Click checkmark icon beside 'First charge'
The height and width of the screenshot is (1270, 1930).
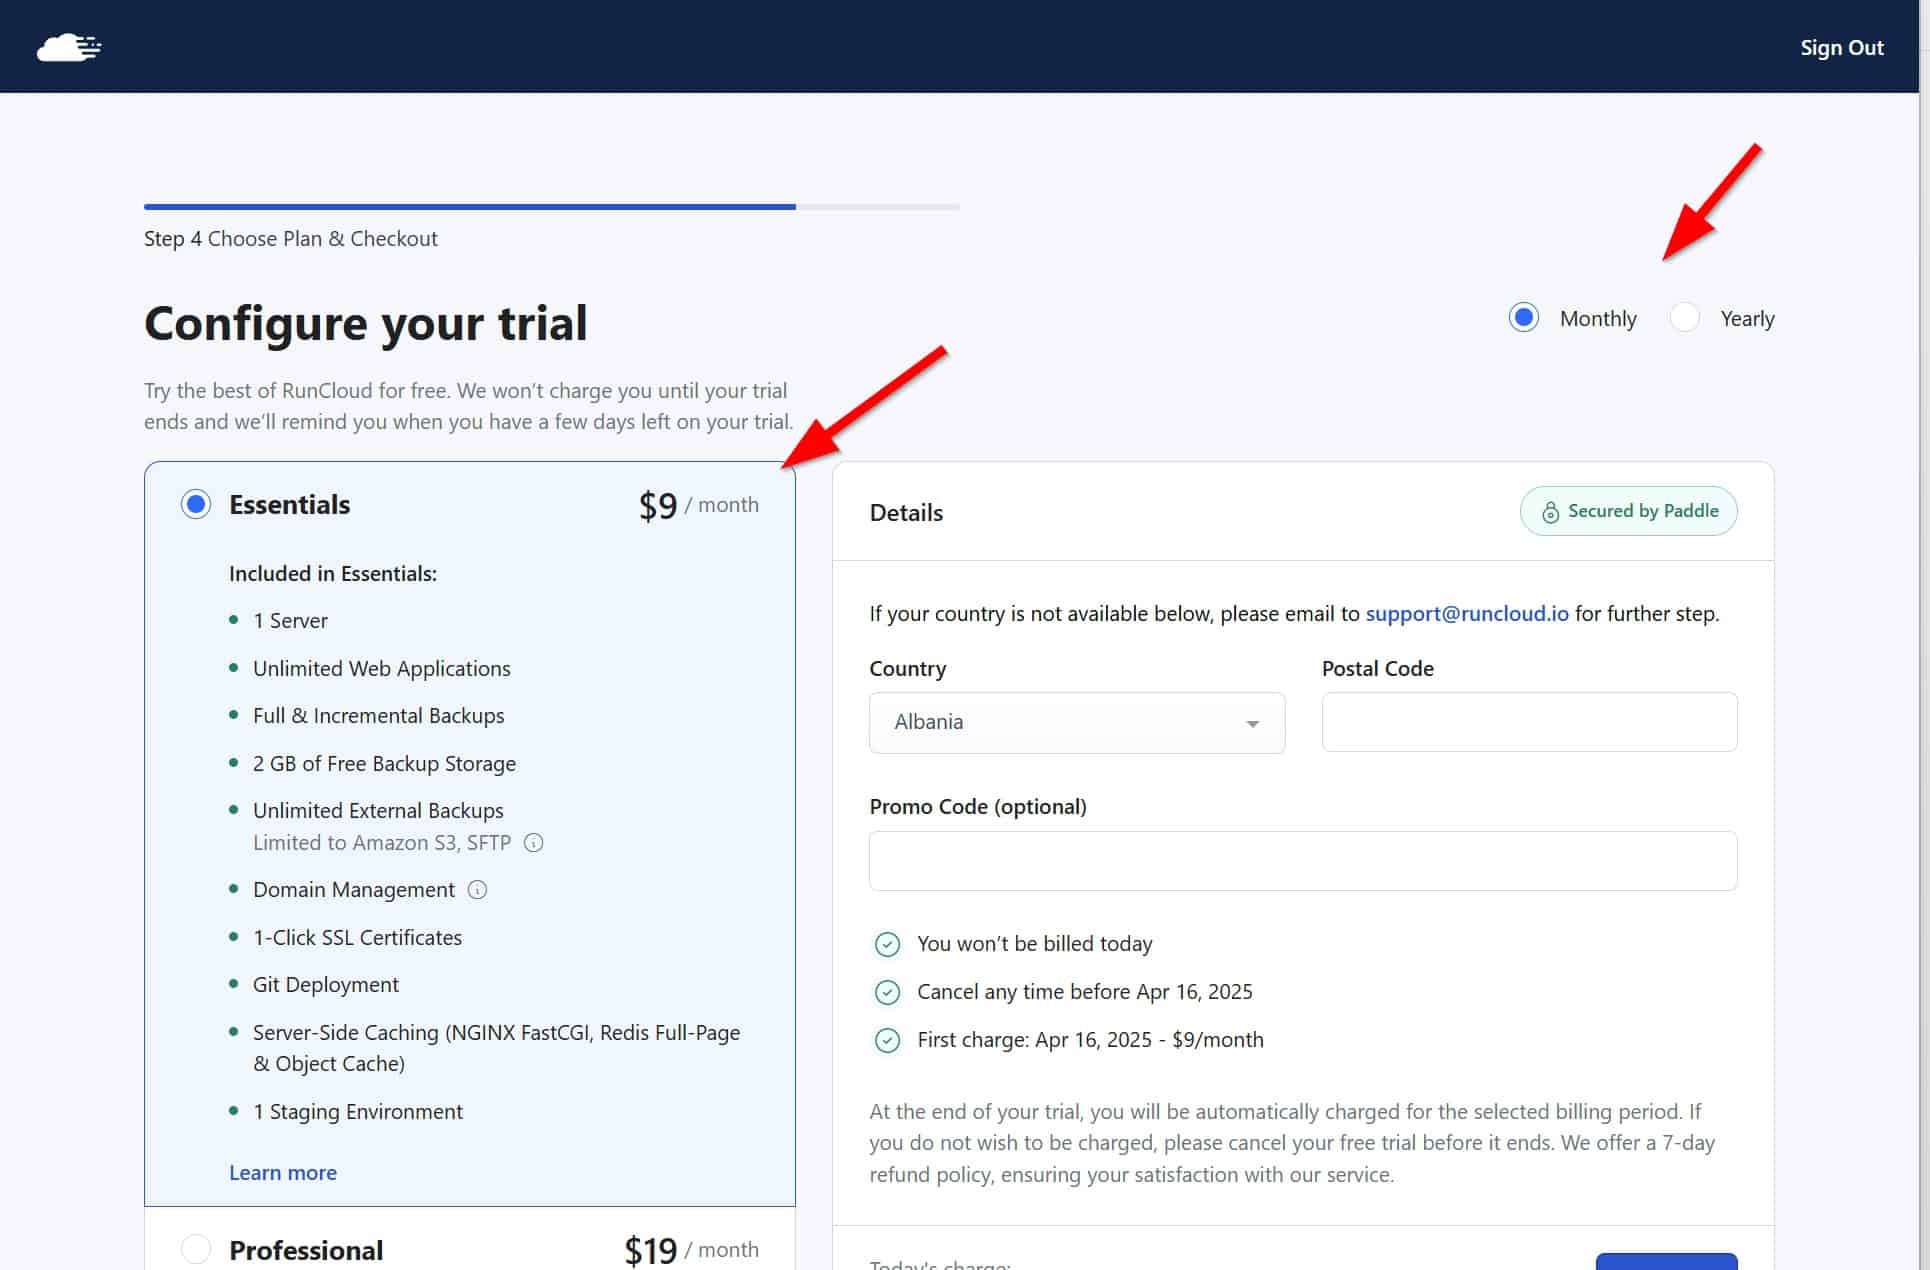[887, 1040]
